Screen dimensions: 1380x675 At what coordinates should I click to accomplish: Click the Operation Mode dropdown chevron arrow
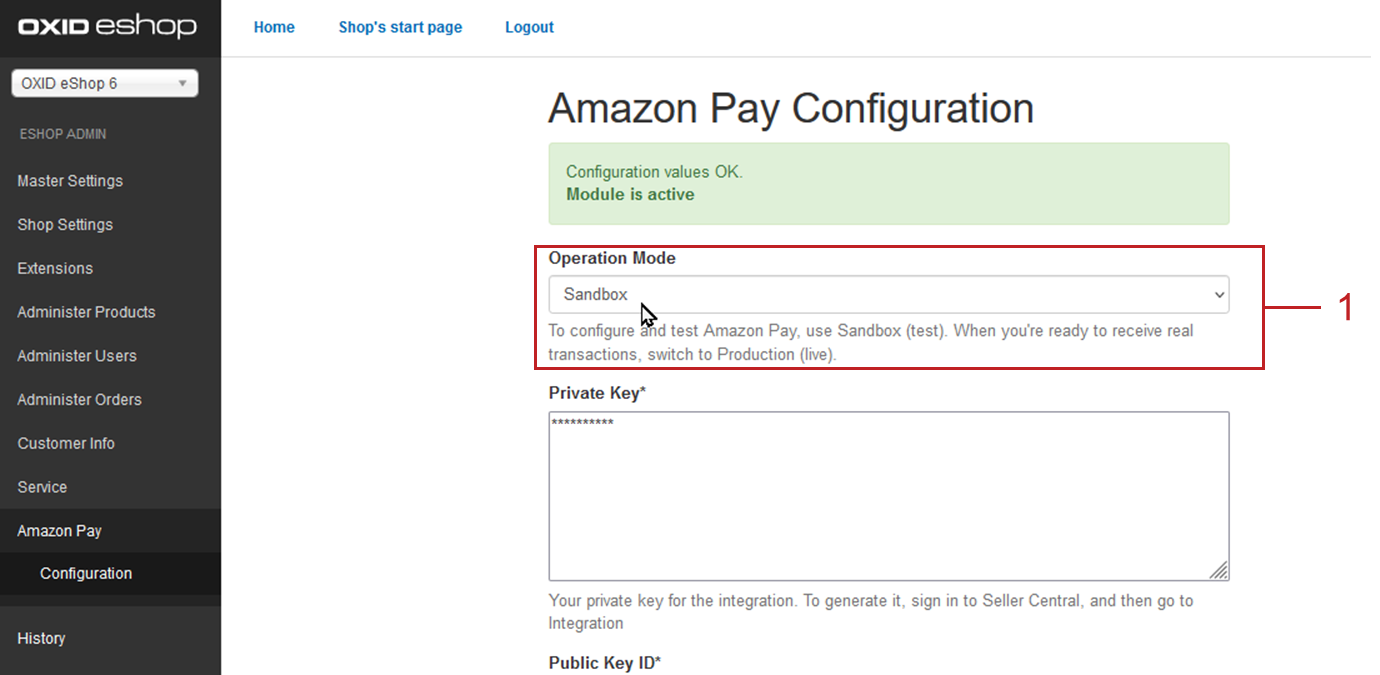pyautogui.click(x=1219, y=295)
